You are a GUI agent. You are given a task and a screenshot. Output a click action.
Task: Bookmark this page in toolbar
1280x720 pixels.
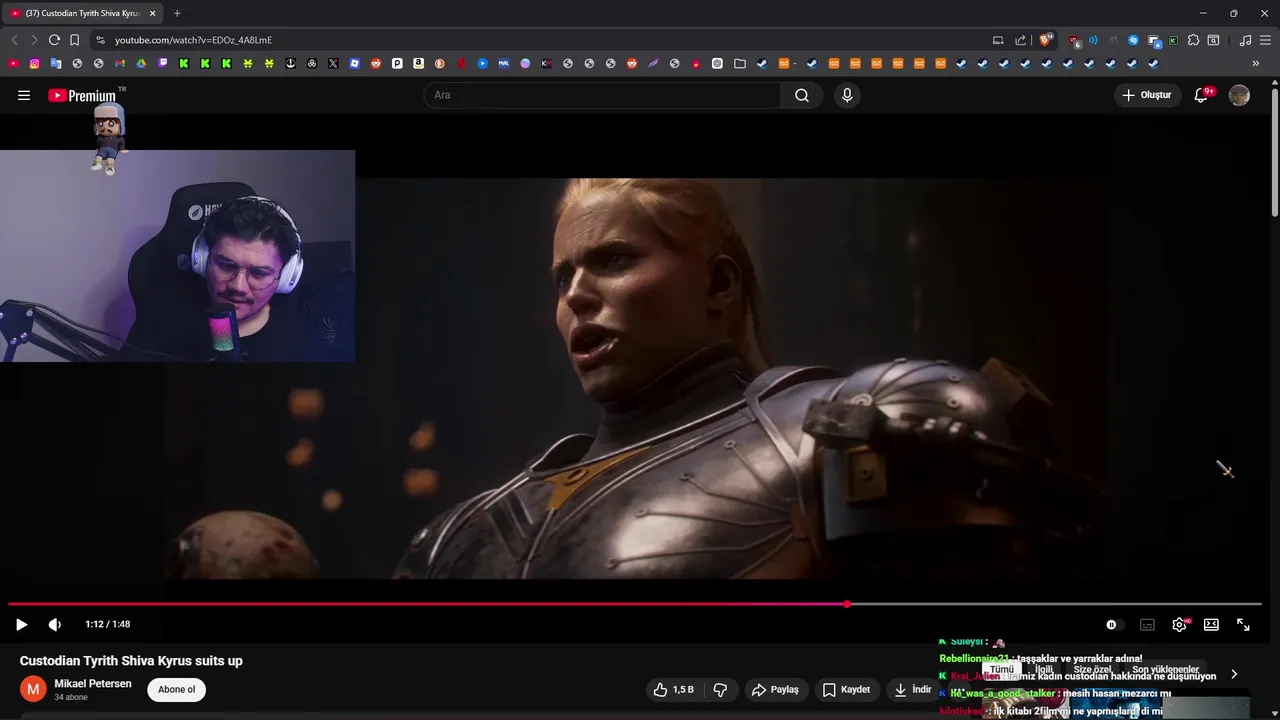[74, 40]
